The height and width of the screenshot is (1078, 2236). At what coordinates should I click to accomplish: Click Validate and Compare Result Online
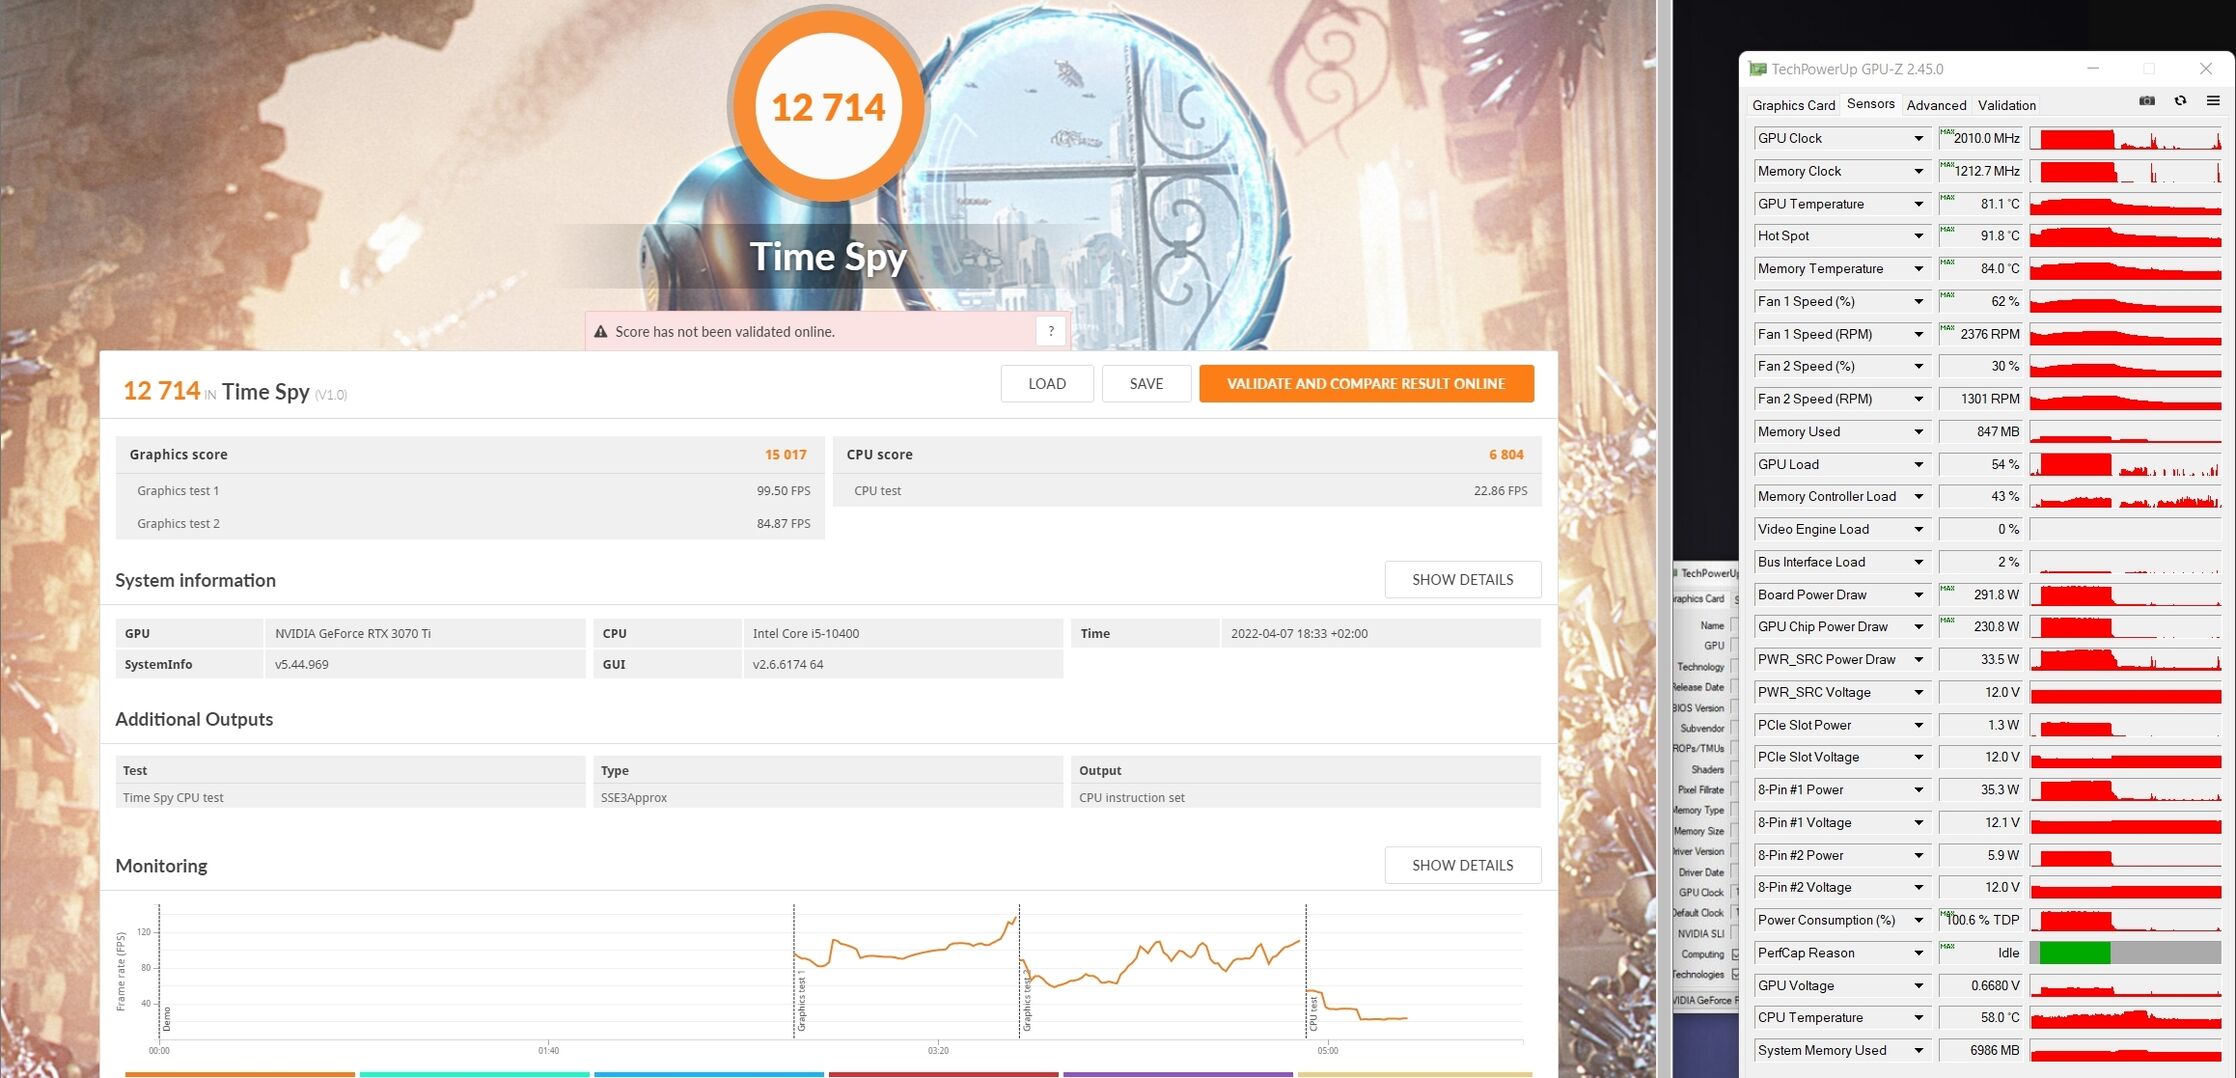click(x=1366, y=384)
